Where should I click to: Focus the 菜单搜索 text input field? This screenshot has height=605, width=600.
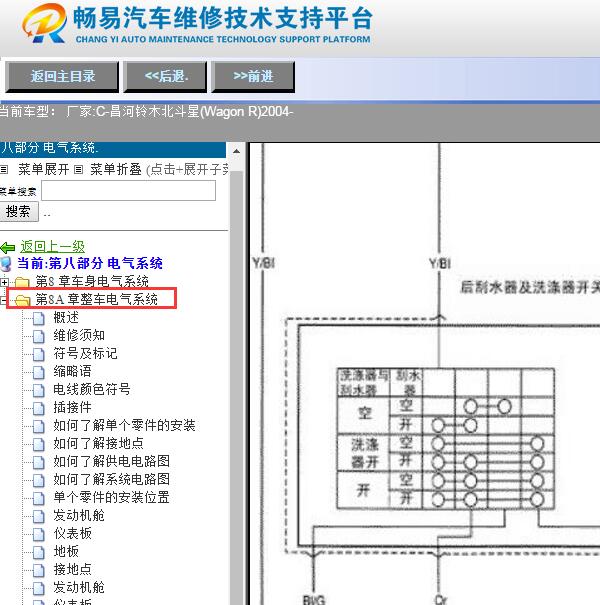coord(128,191)
